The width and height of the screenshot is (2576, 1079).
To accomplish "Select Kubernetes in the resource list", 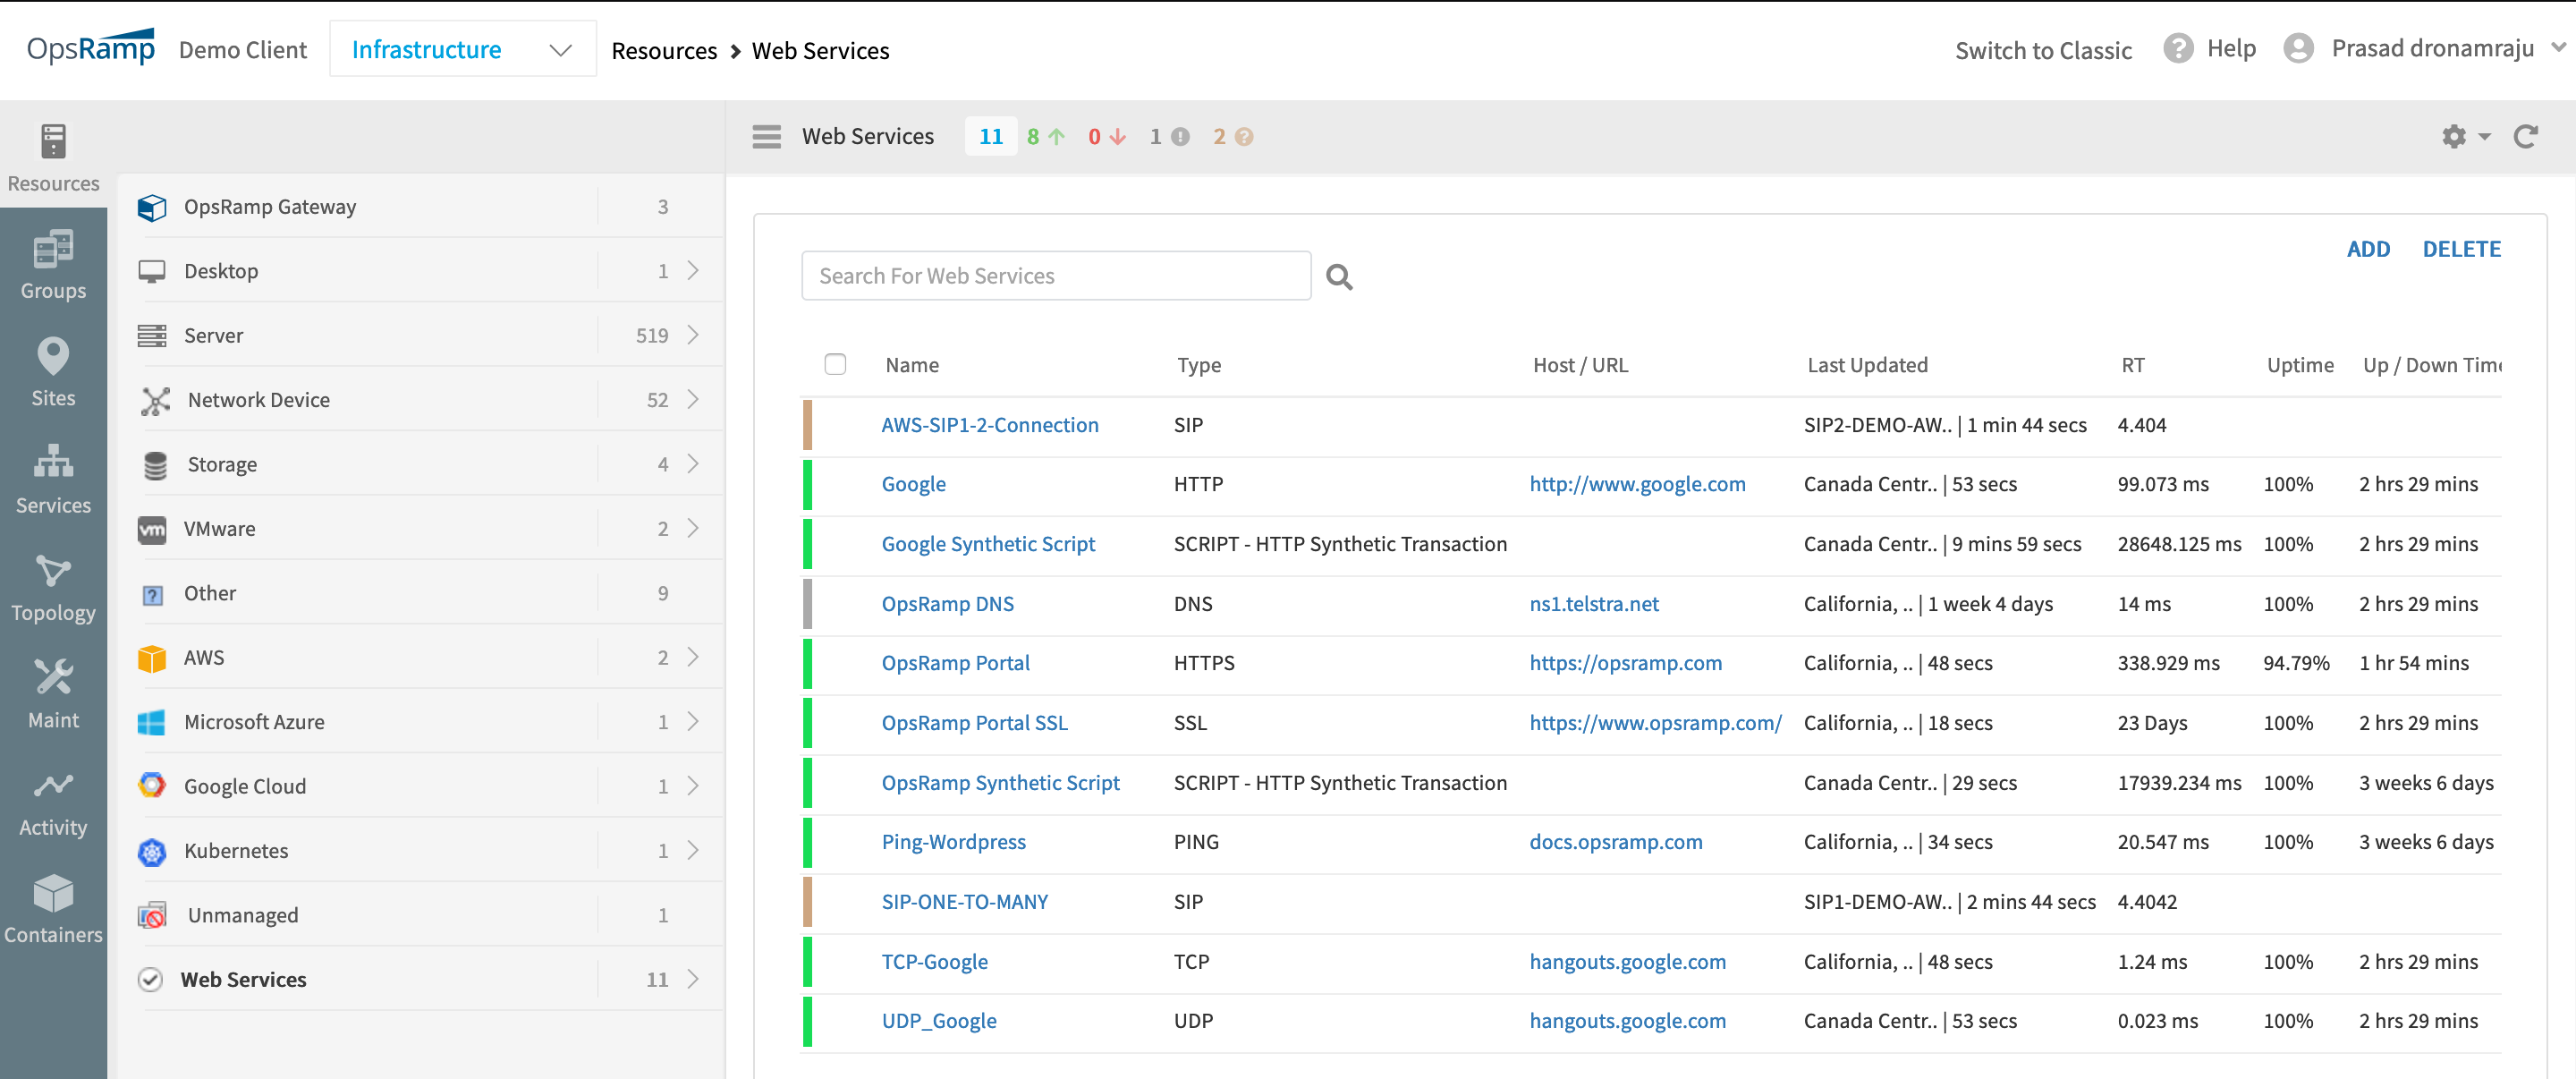I will (236, 850).
